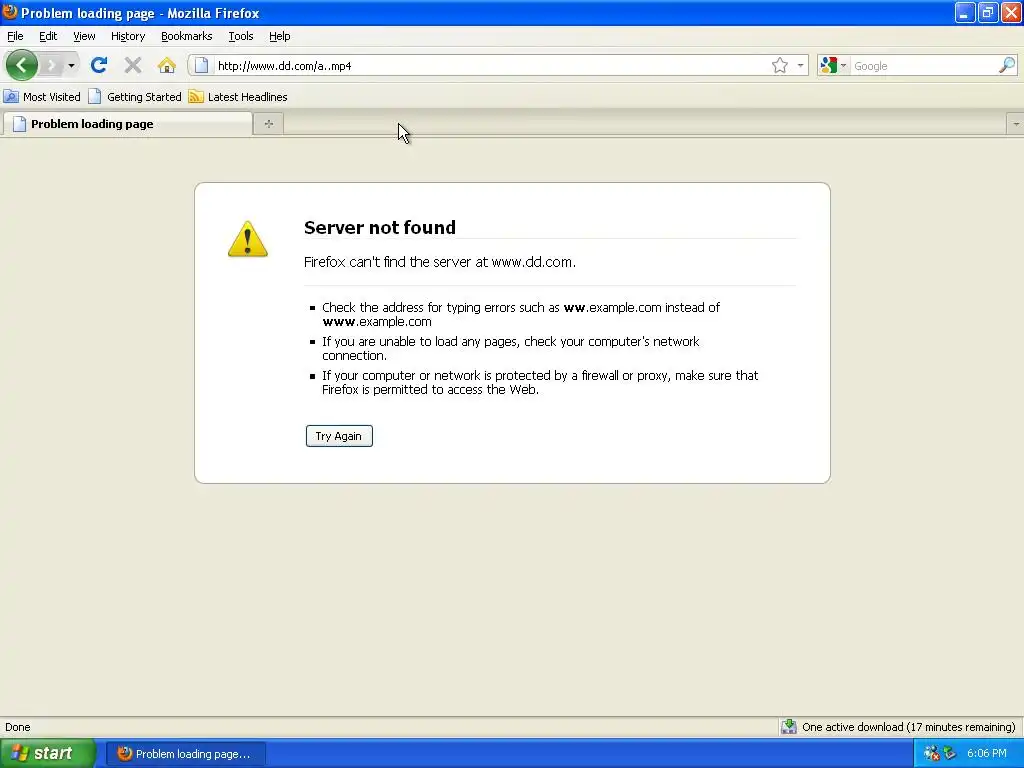Viewport: 1024px width, 768px height.
Task: Click the page identity icon in URL bar
Action: (x=202, y=65)
